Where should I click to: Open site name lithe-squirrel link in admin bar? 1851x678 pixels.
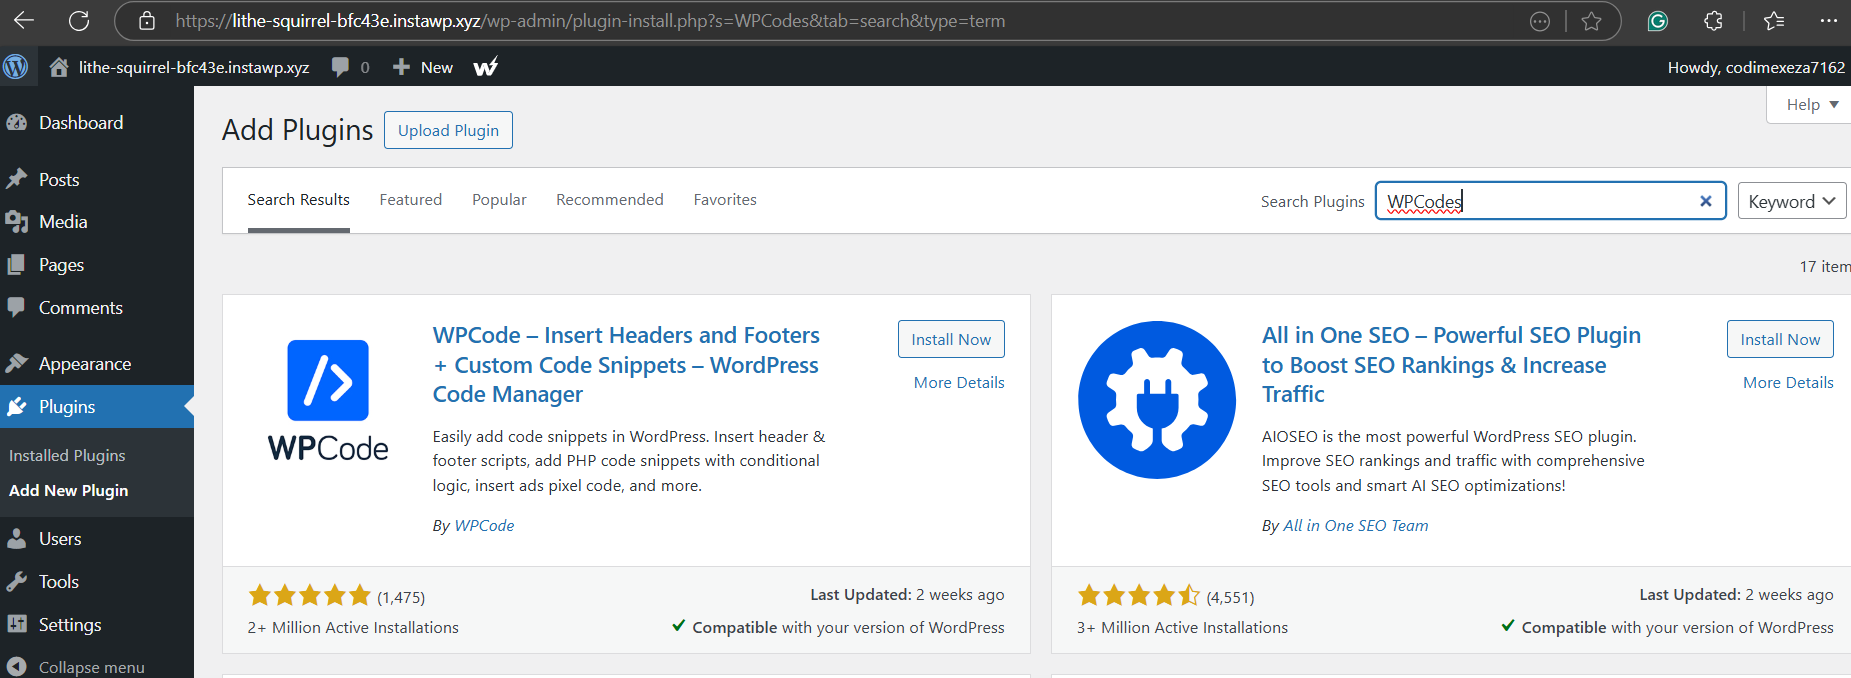pos(194,67)
